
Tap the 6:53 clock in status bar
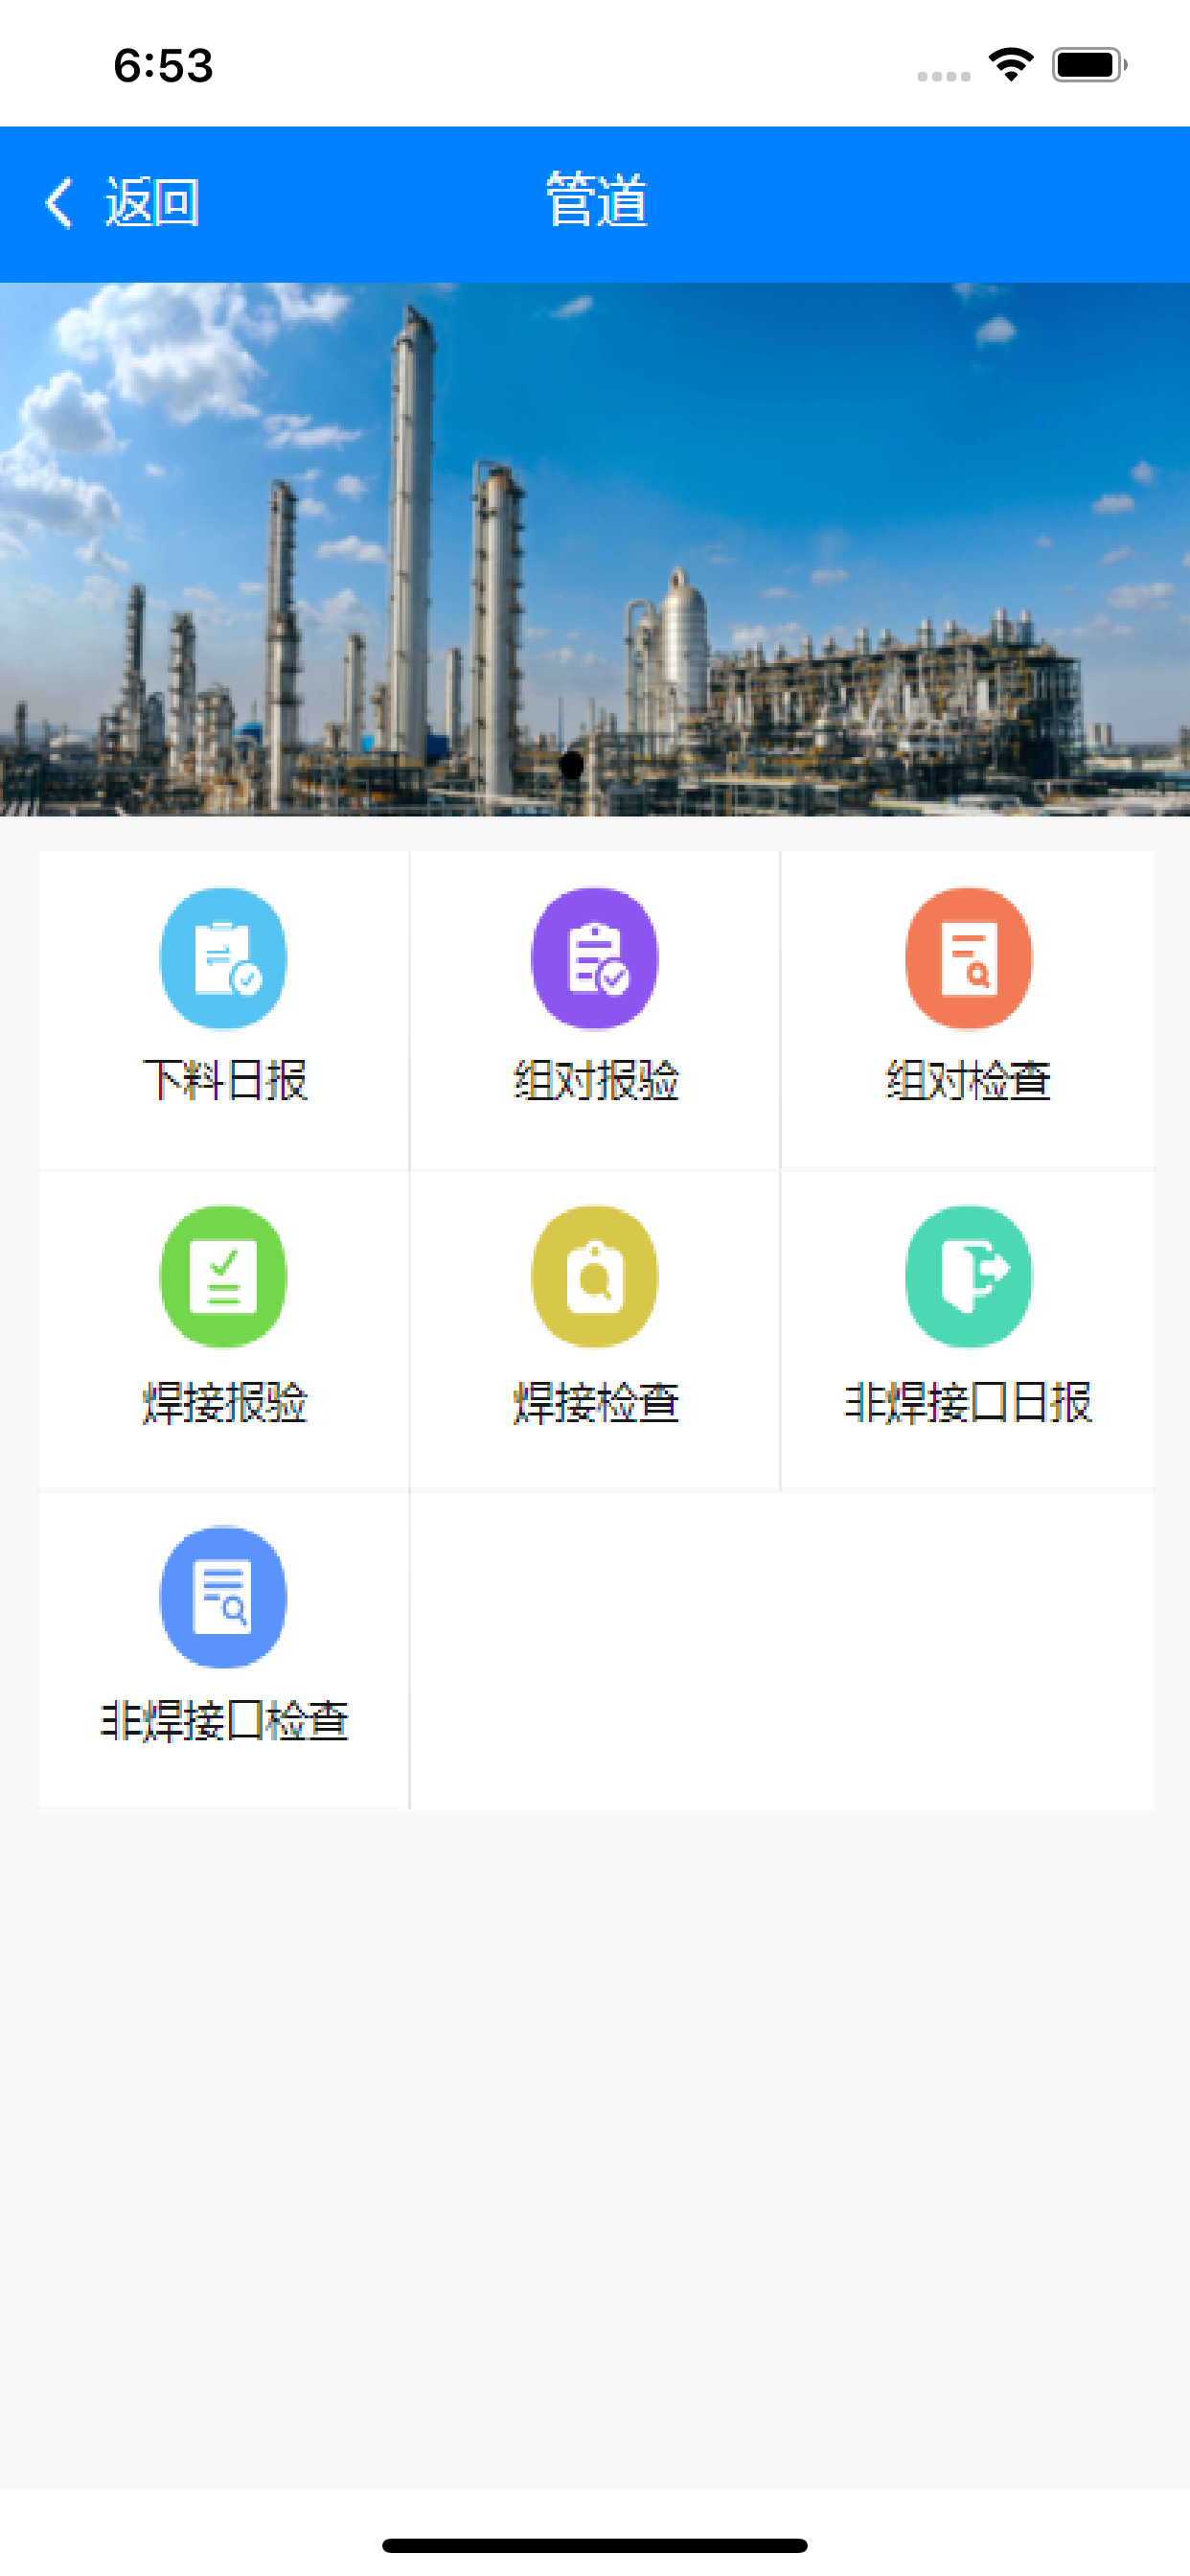(x=163, y=66)
